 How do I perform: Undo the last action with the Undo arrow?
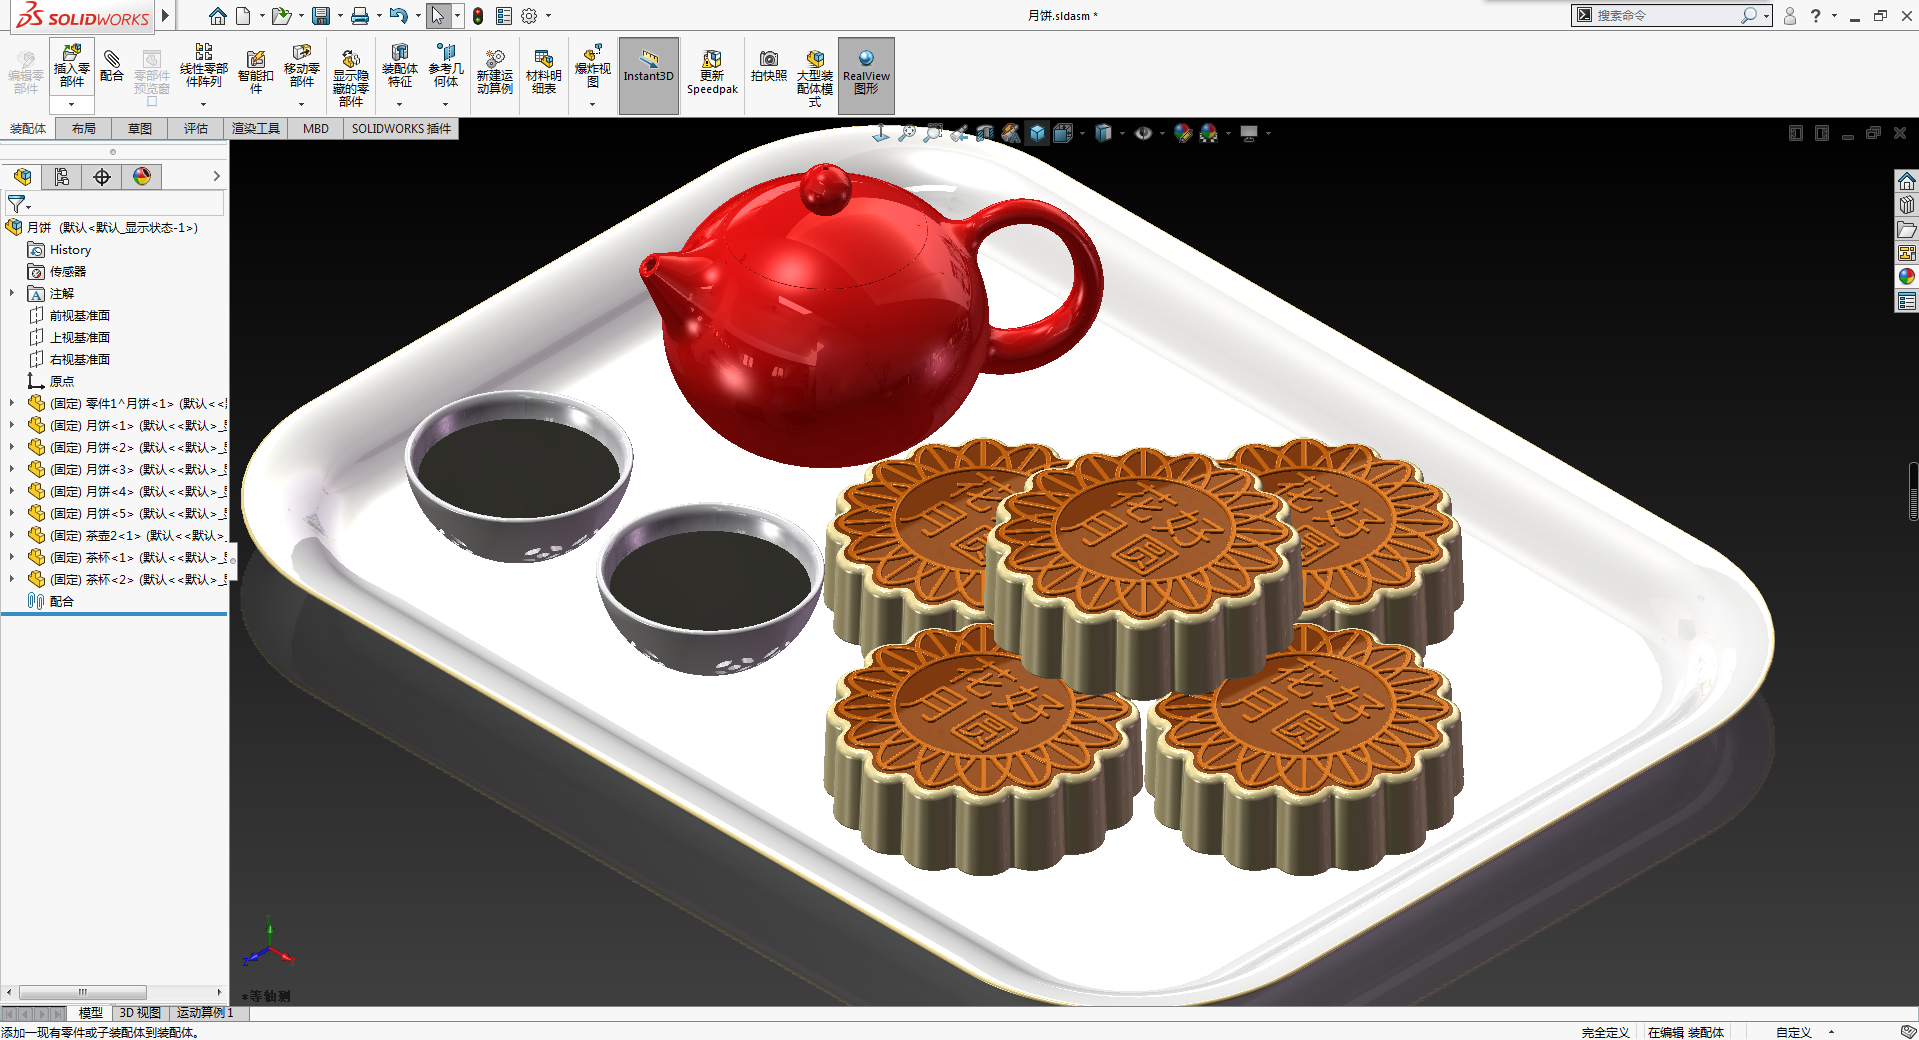tap(398, 16)
